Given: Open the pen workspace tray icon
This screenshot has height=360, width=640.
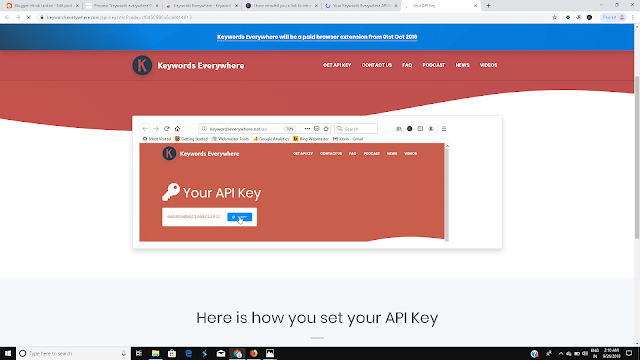Looking at the screenshot, I should tap(549, 353).
